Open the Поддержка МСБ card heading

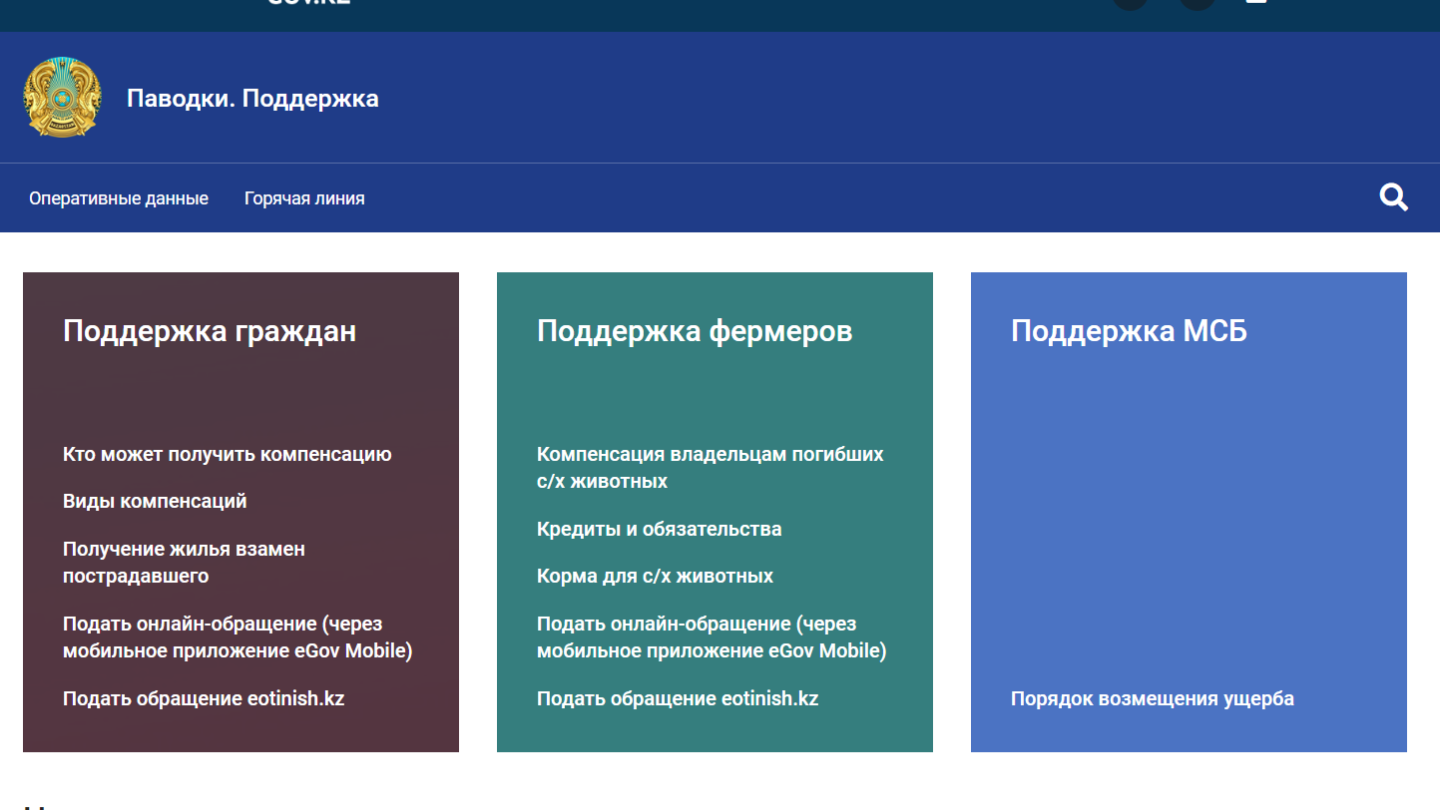click(x=1128, y=331)
